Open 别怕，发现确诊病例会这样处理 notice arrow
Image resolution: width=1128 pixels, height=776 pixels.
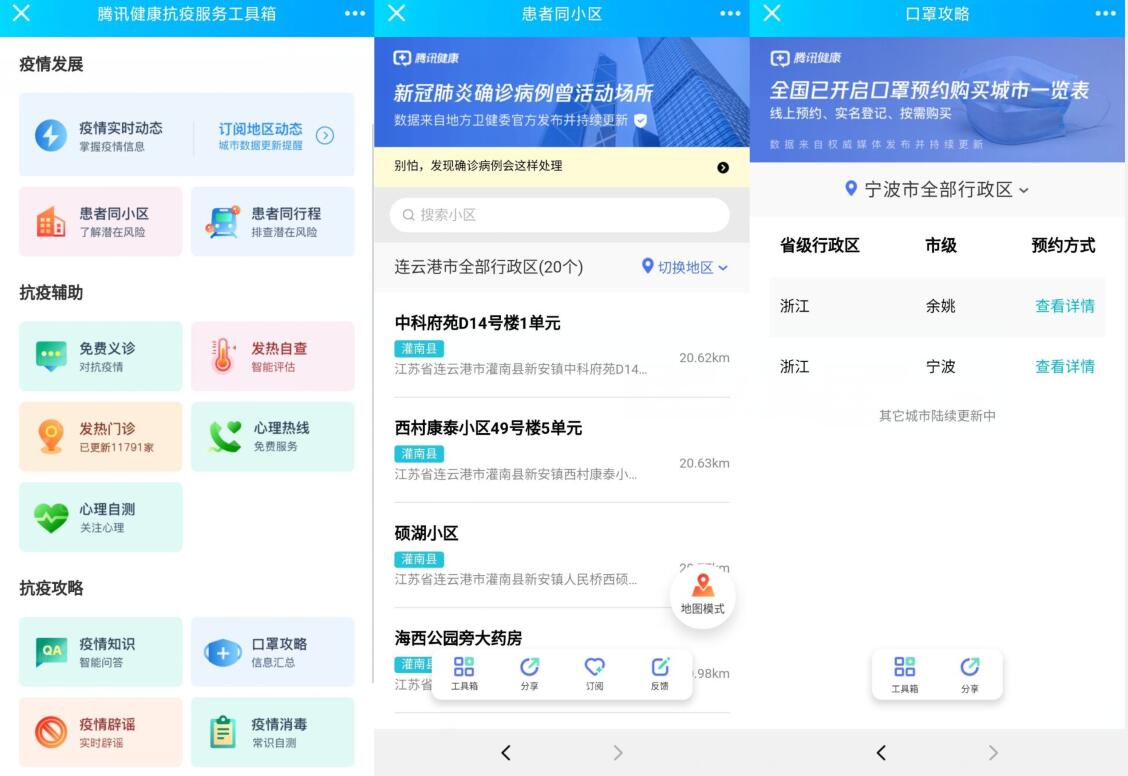(723, 168)
